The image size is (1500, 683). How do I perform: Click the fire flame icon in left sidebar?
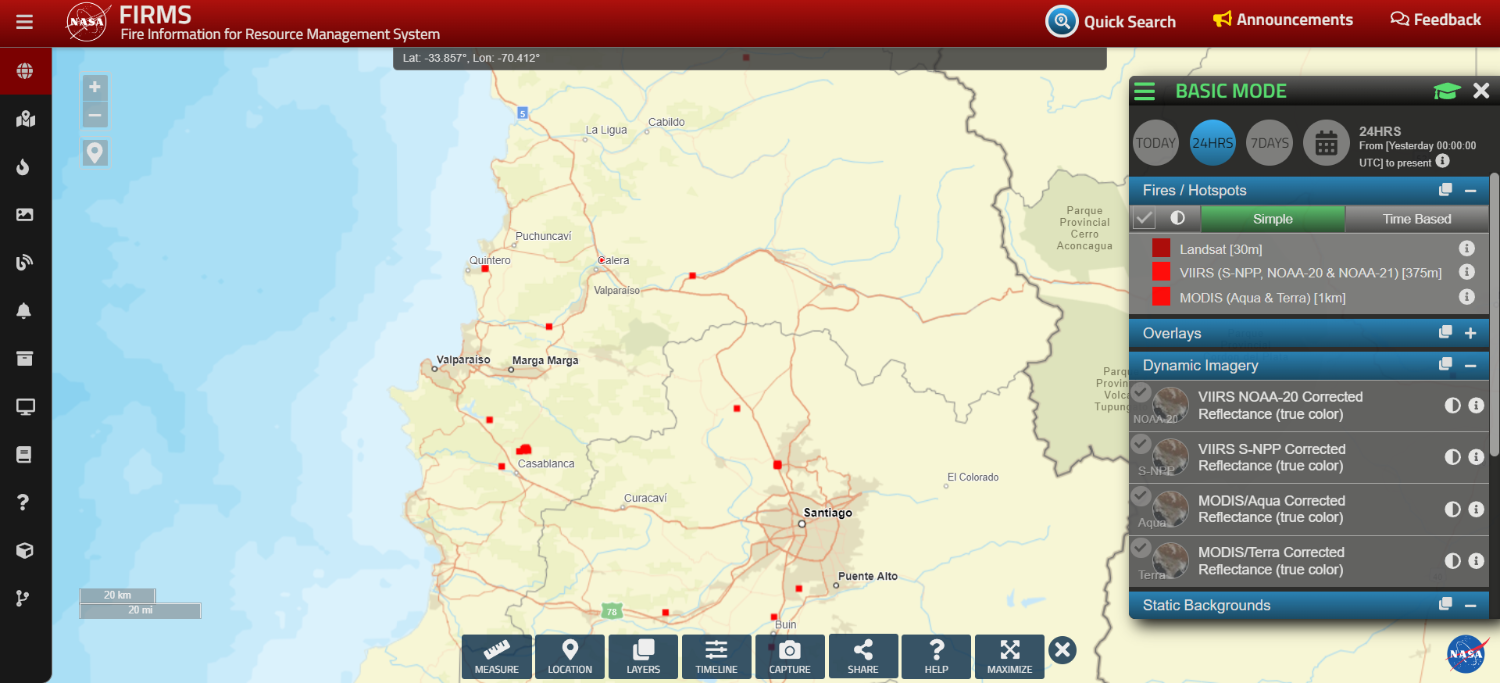coord(25,167)
